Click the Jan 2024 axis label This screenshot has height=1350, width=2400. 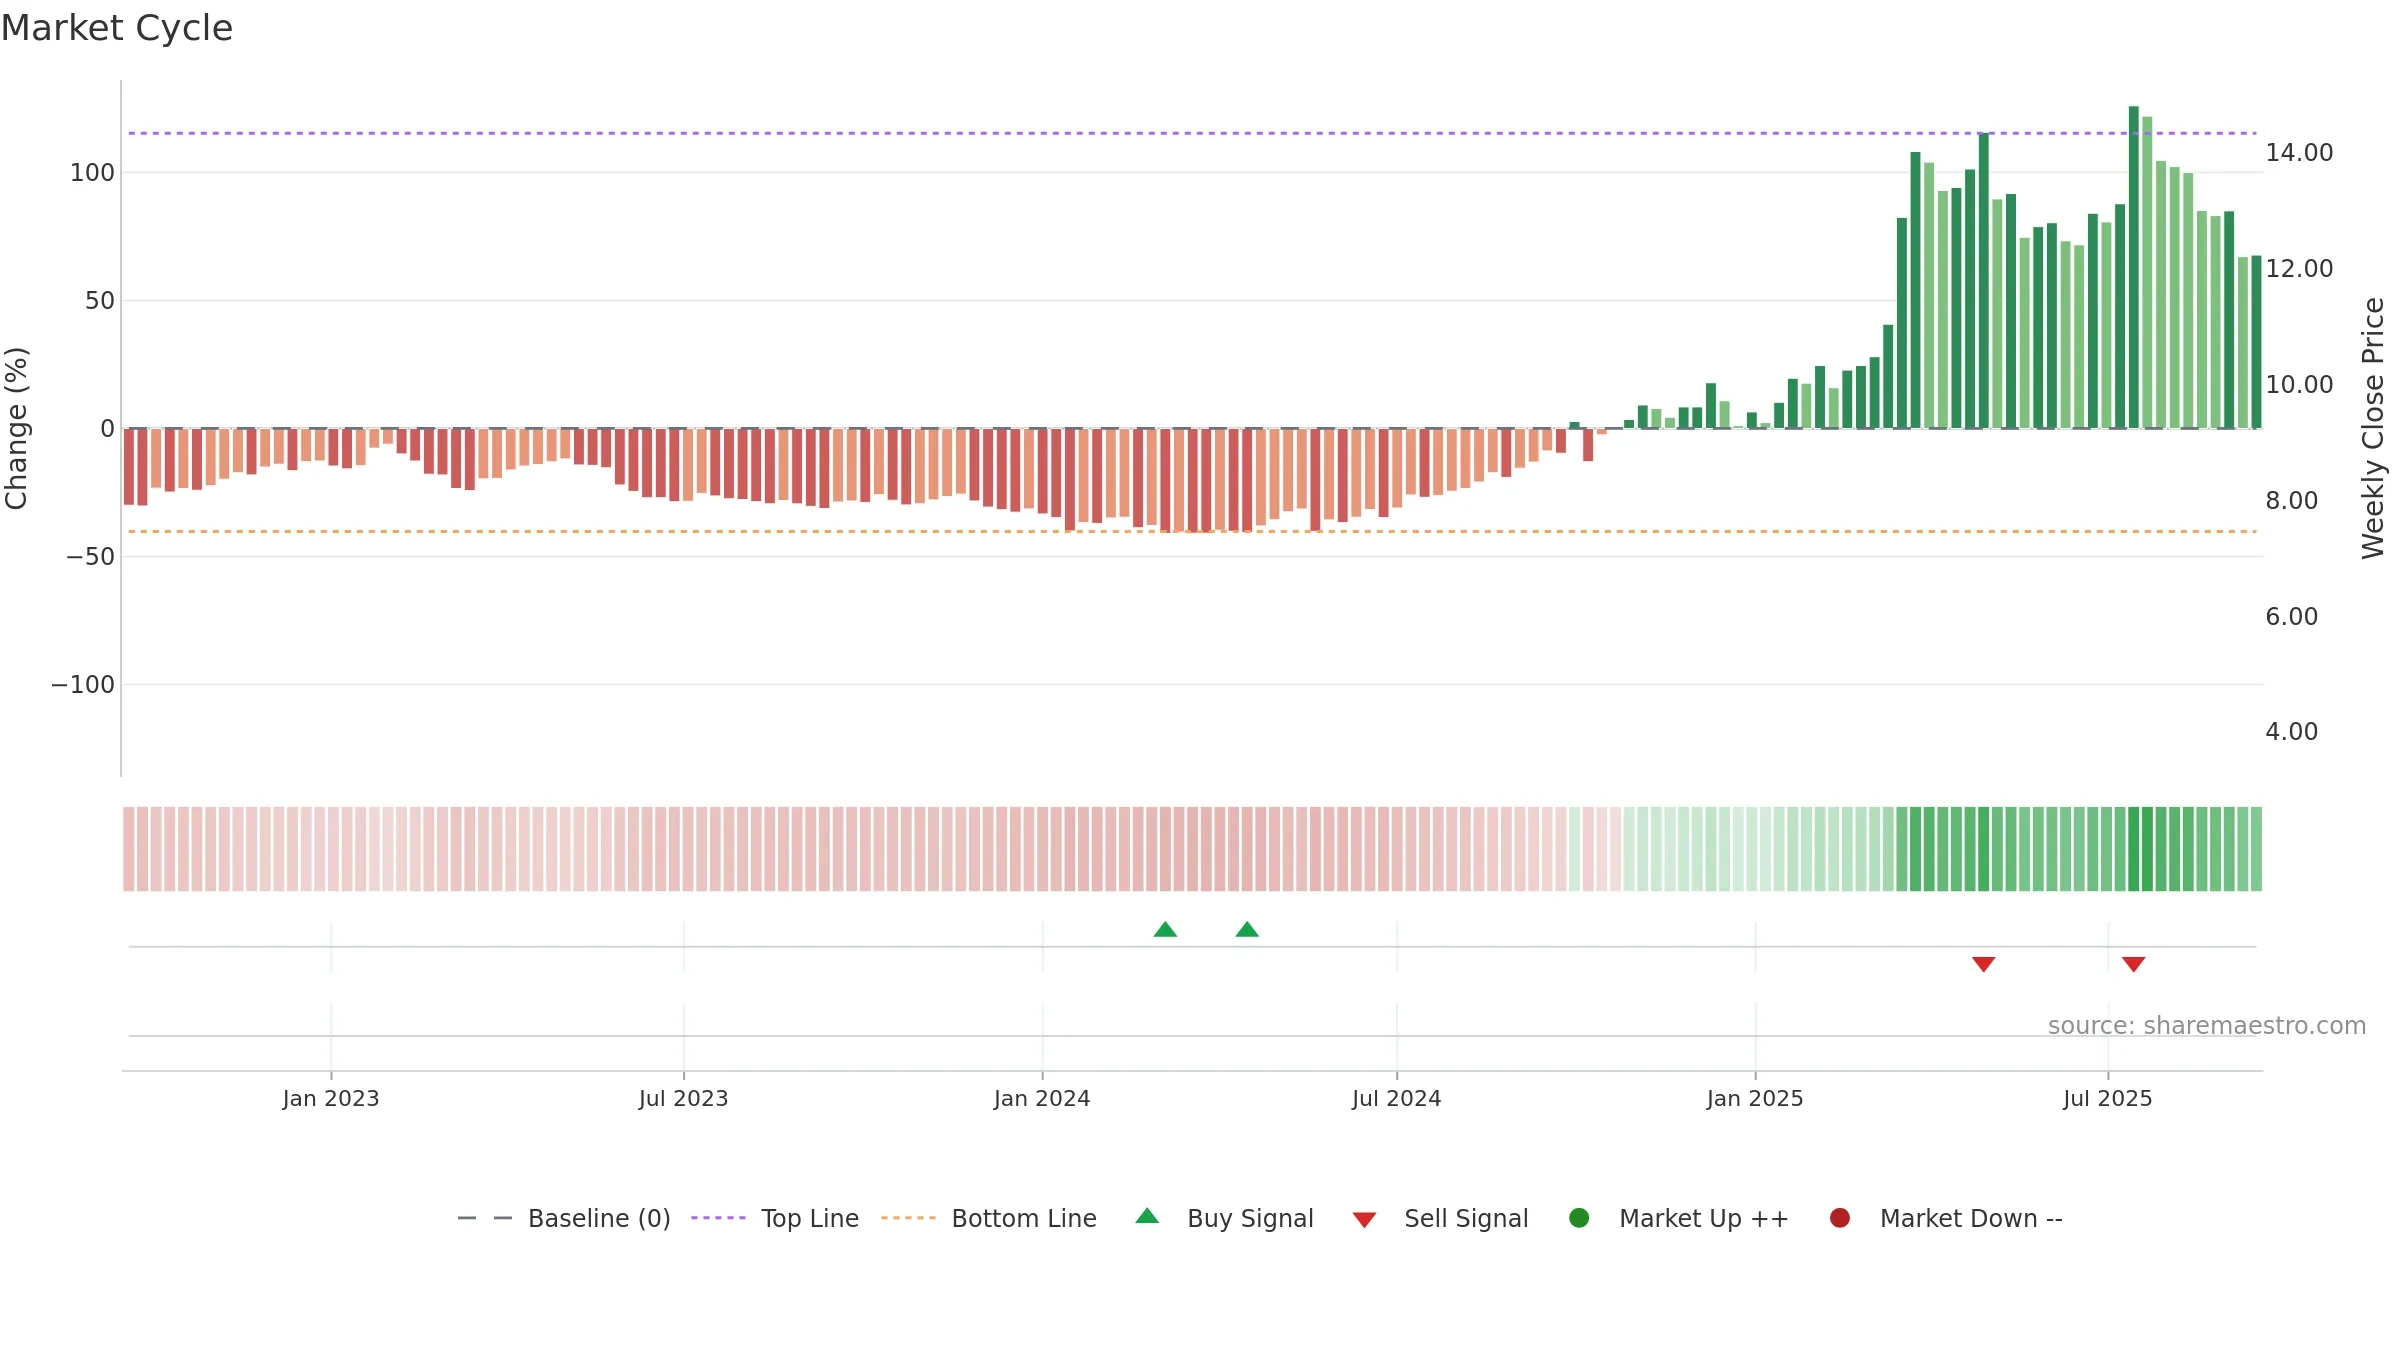(1042, 1099)
